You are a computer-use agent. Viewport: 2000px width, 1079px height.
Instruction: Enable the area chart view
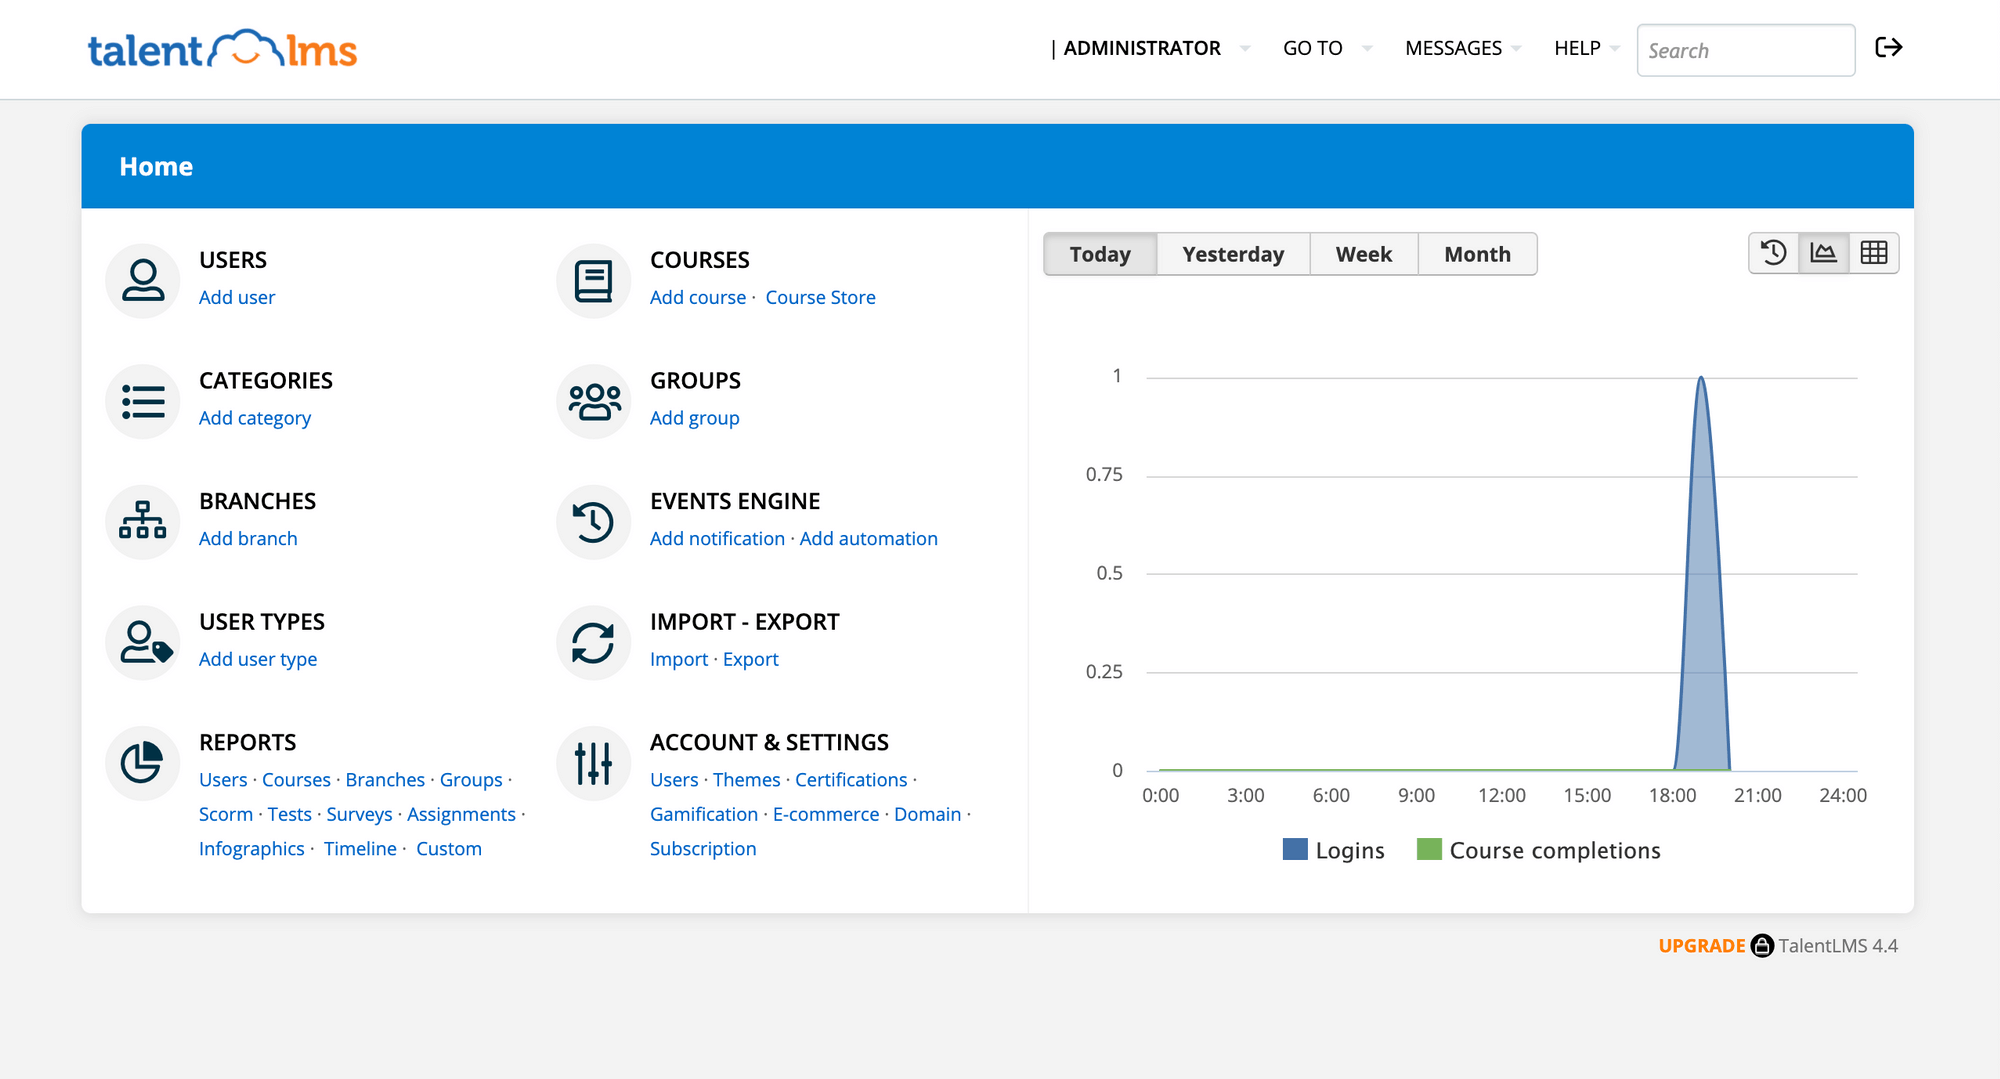(x=1823, y=253)
